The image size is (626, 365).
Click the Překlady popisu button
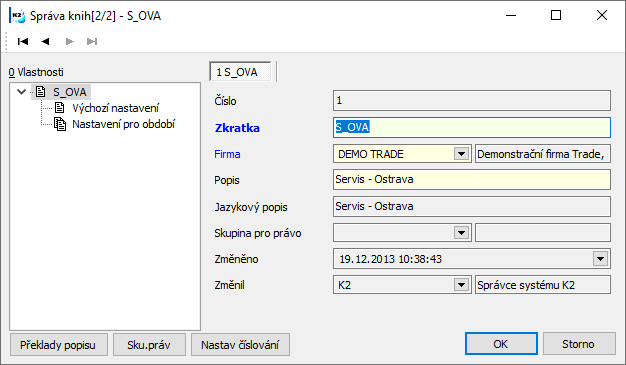pos(58,345)
